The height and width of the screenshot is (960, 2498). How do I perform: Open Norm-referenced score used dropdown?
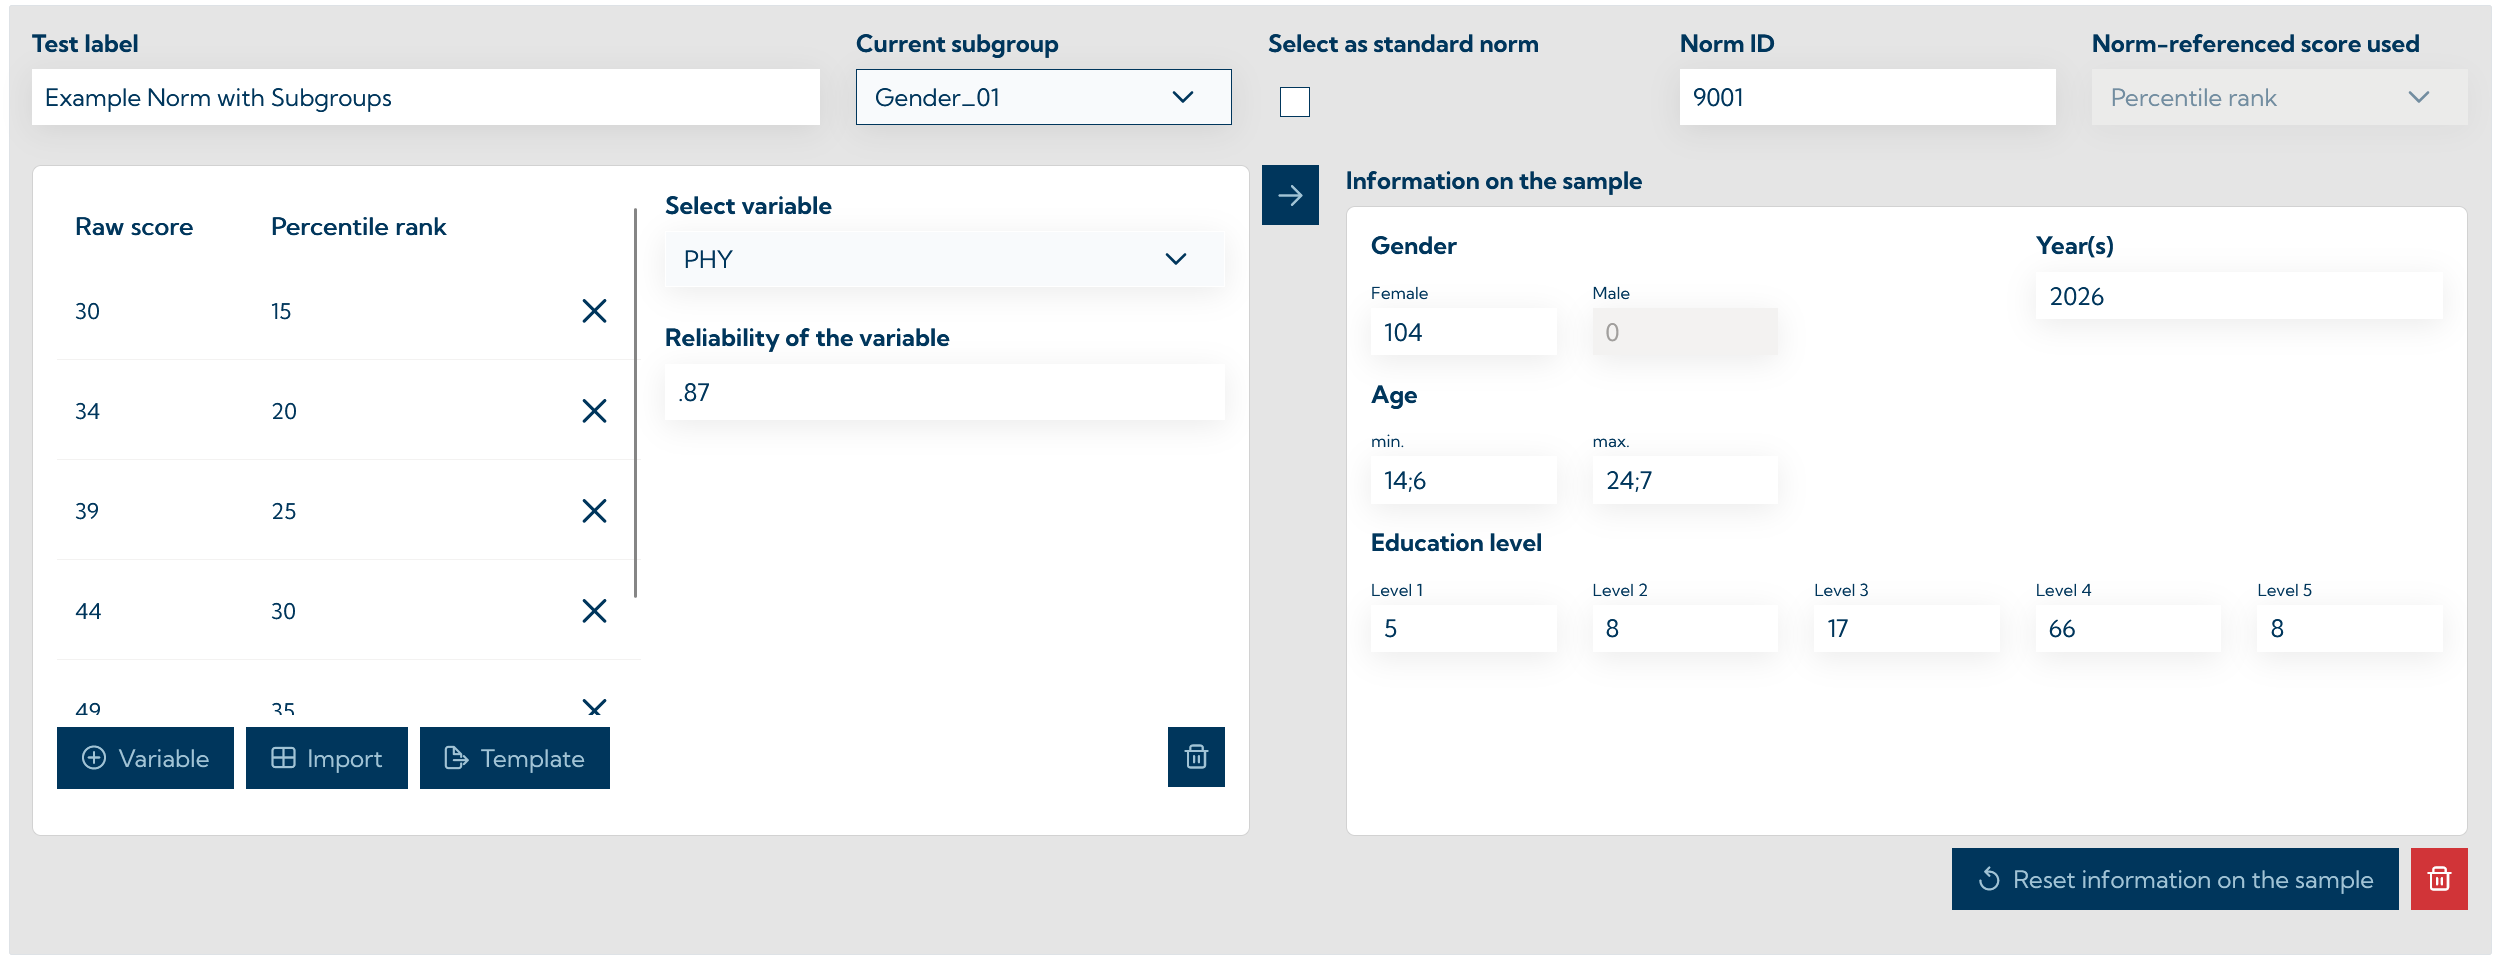[2278, 97]
